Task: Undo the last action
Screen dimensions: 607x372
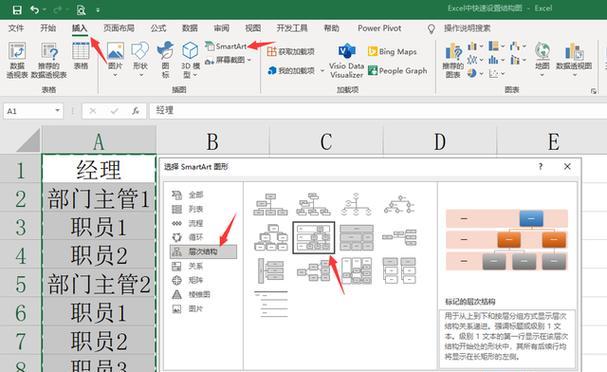Action: [34, 10]
